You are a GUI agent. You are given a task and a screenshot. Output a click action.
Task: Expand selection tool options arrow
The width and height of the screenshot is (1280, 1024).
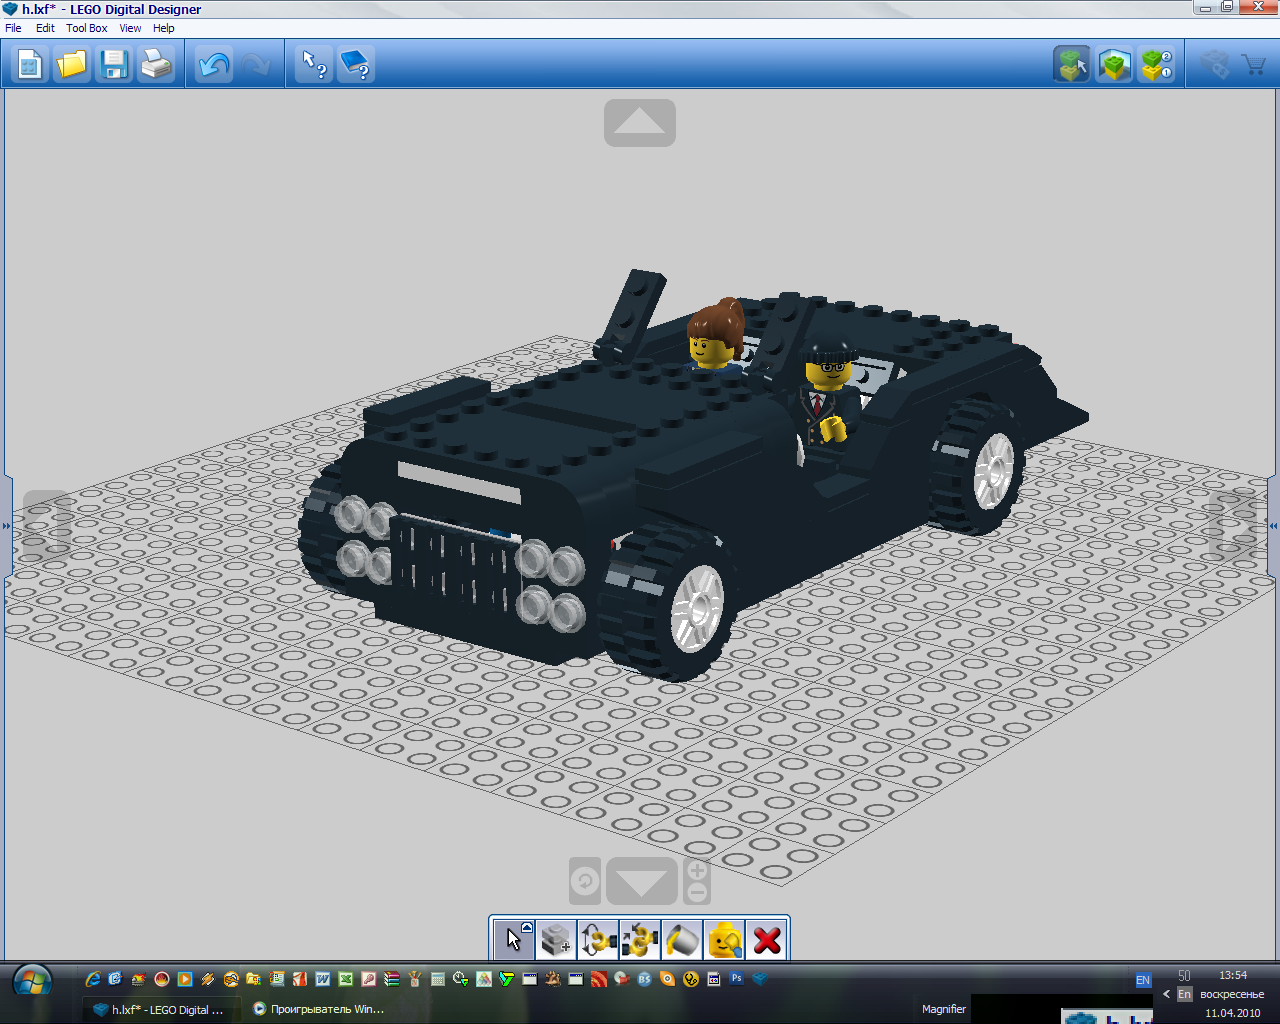527,928
